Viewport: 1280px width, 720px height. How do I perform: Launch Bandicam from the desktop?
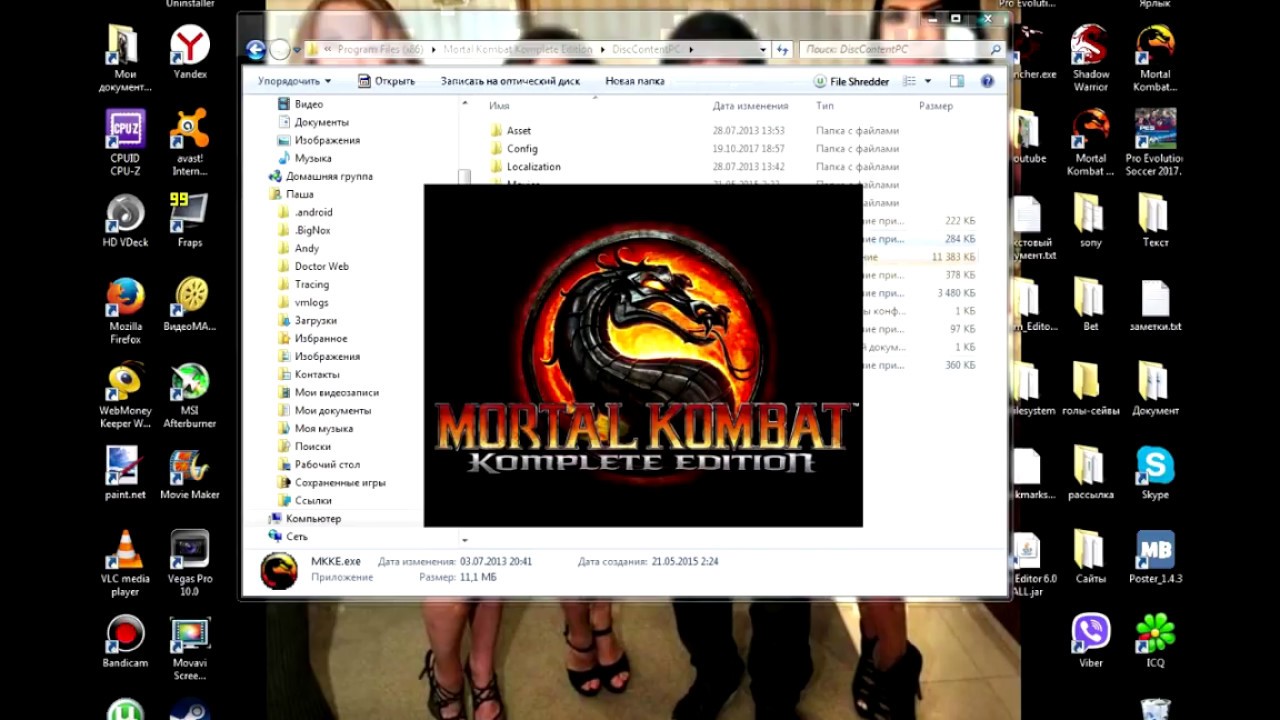click(125, 642)
